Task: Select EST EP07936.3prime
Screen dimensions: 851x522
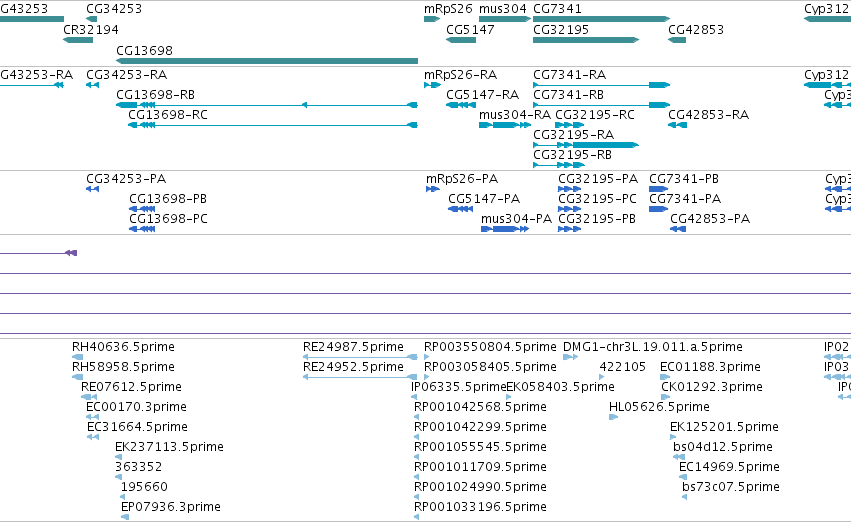Action: point(171,507)
